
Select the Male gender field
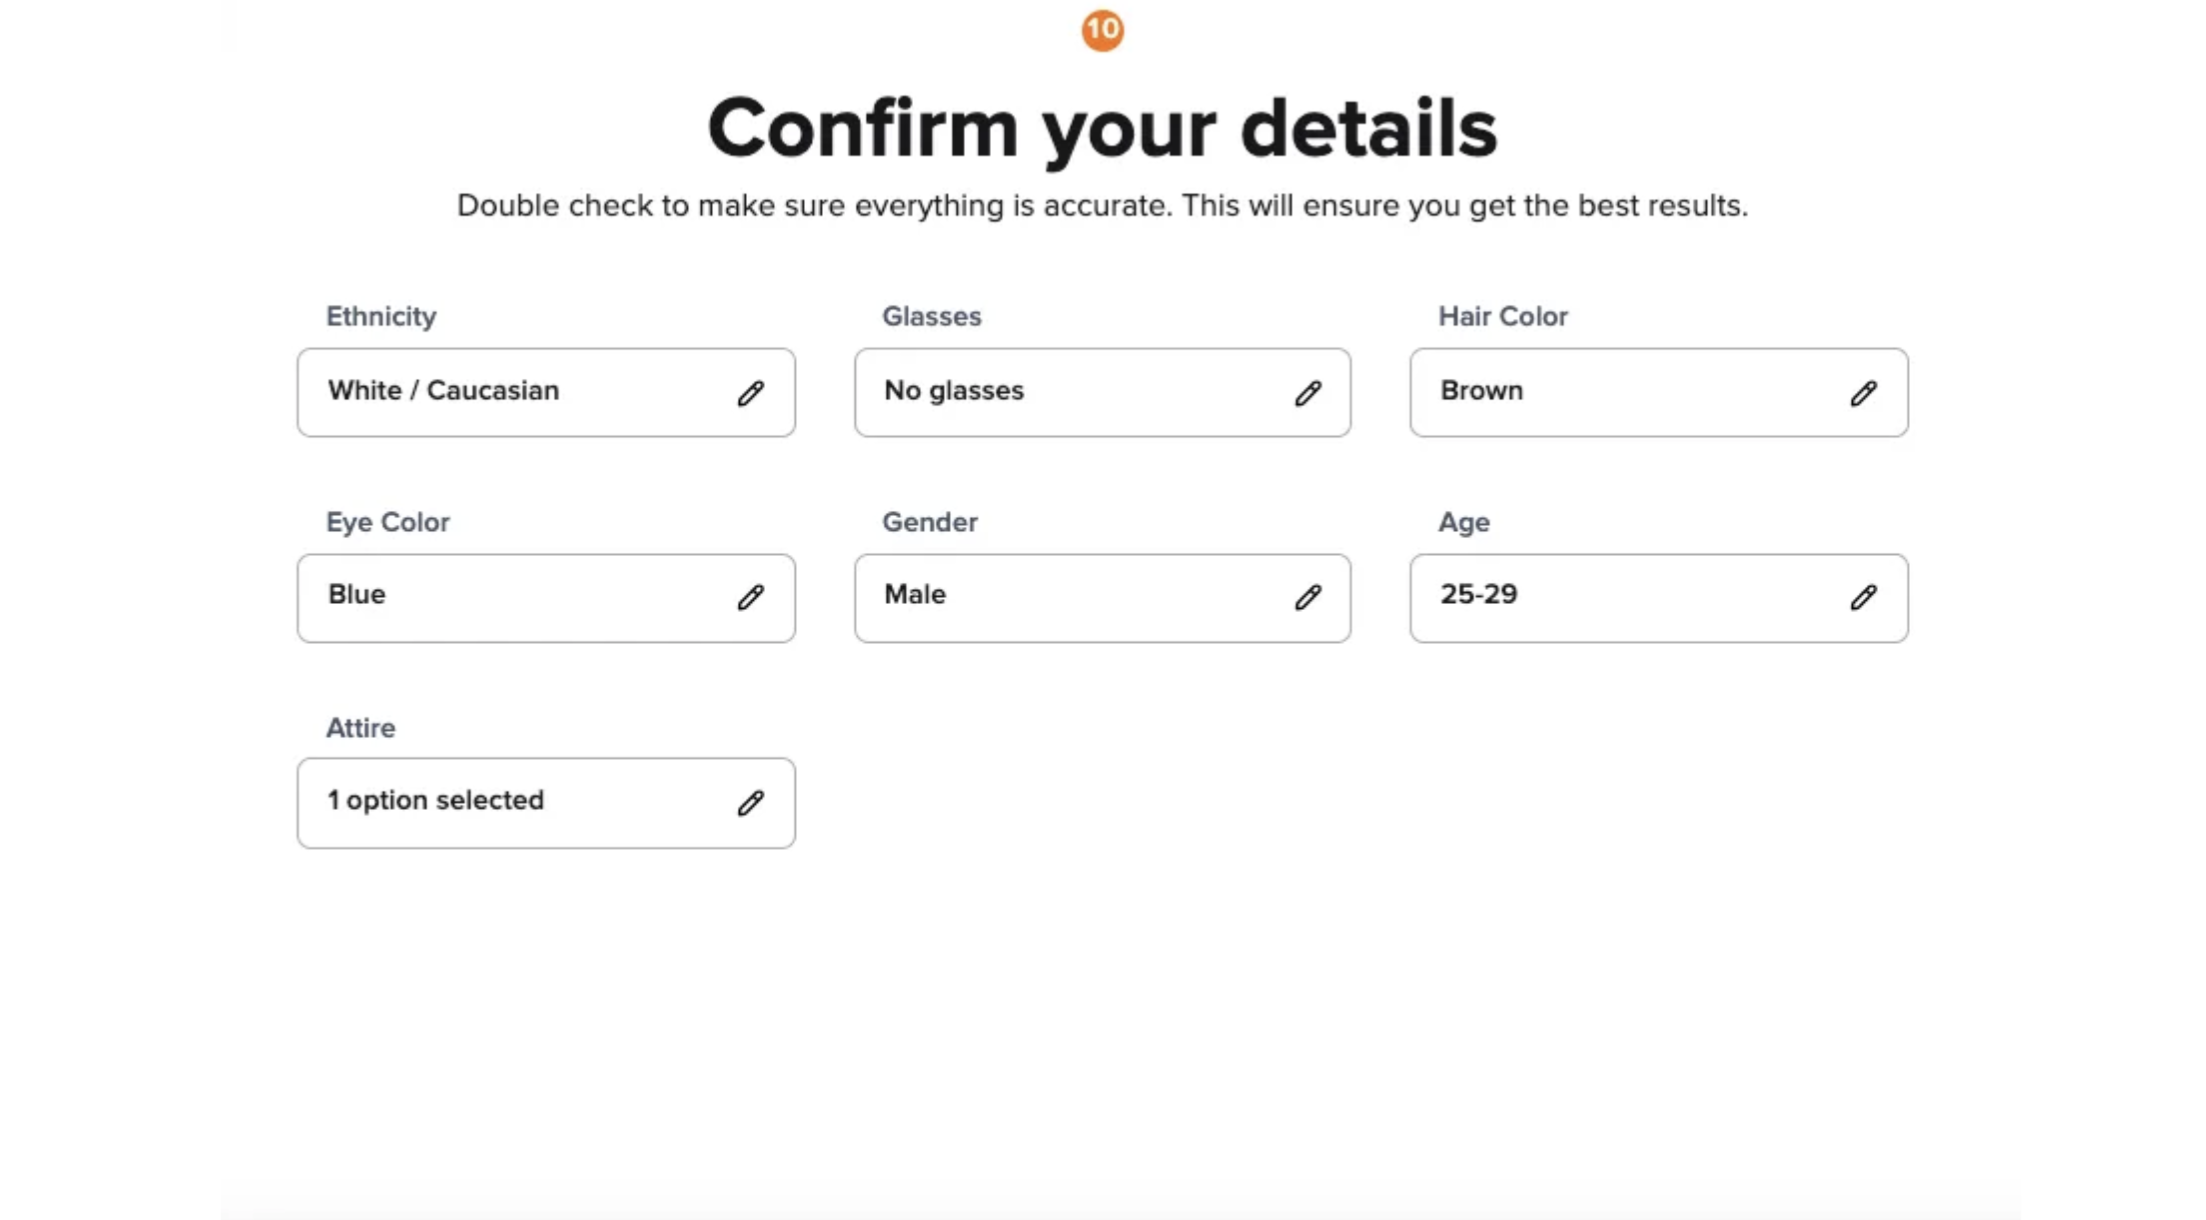pyautogui.click(x=1102, y=598)
